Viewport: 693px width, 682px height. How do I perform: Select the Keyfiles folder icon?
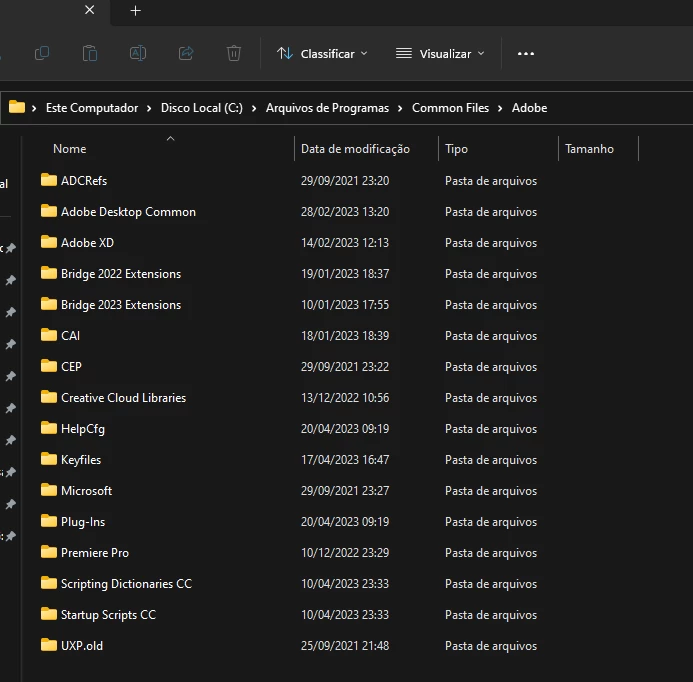point(49,459)
